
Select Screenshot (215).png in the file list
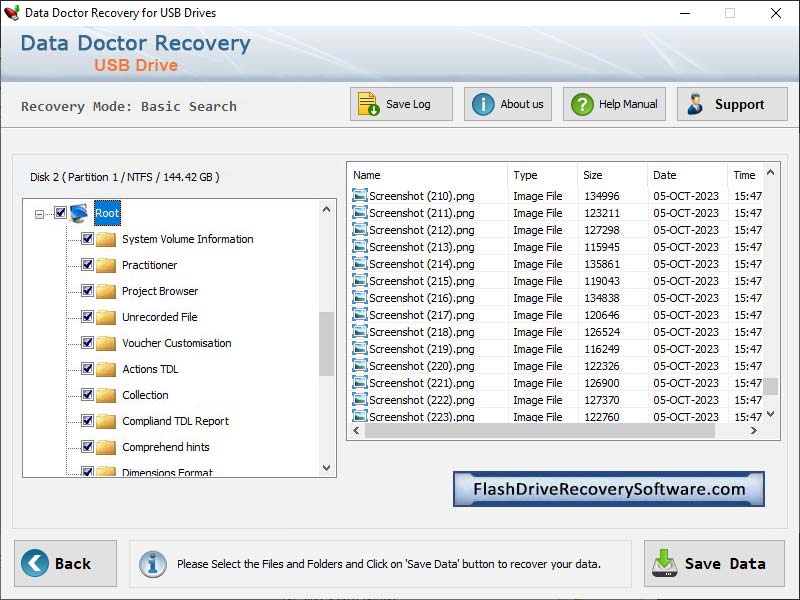coord(420,281)
